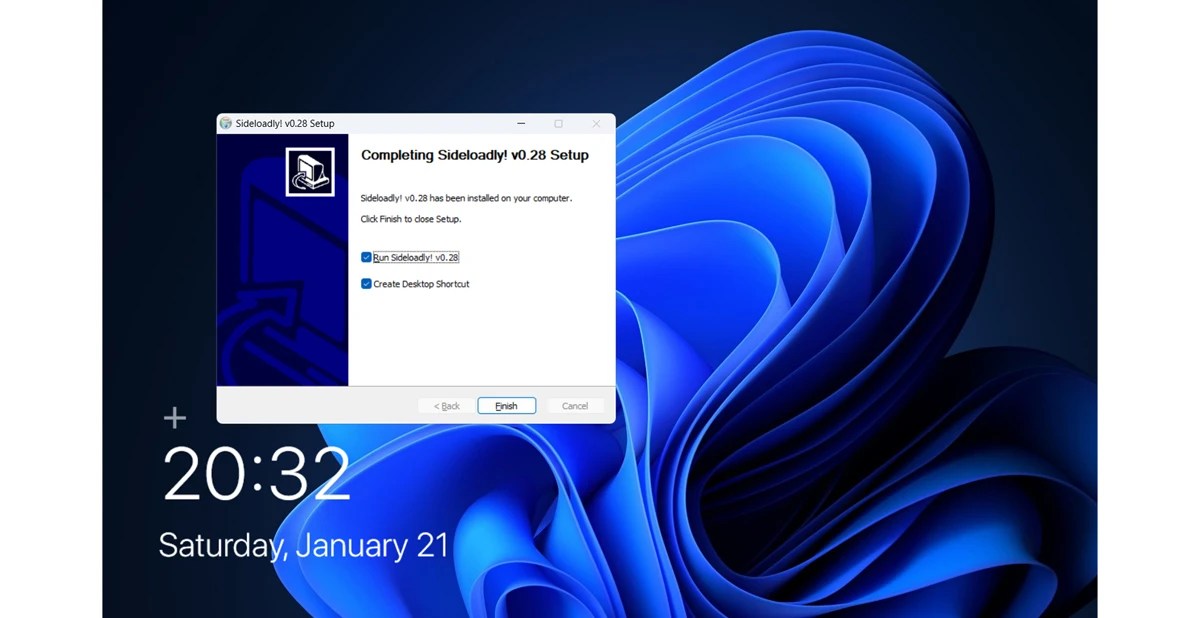This screenshot has width=1200, height=618.
Task: Minimize the Sideloadly Setup window
Action: 521,123
